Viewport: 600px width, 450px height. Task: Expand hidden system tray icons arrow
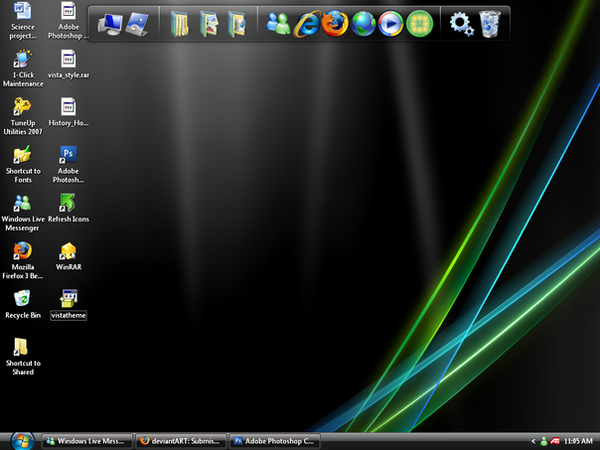click(x=533, y=442)
